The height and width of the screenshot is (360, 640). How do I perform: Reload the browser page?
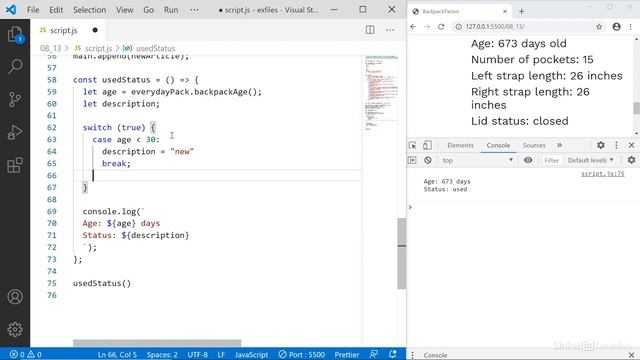click(441, 27)
